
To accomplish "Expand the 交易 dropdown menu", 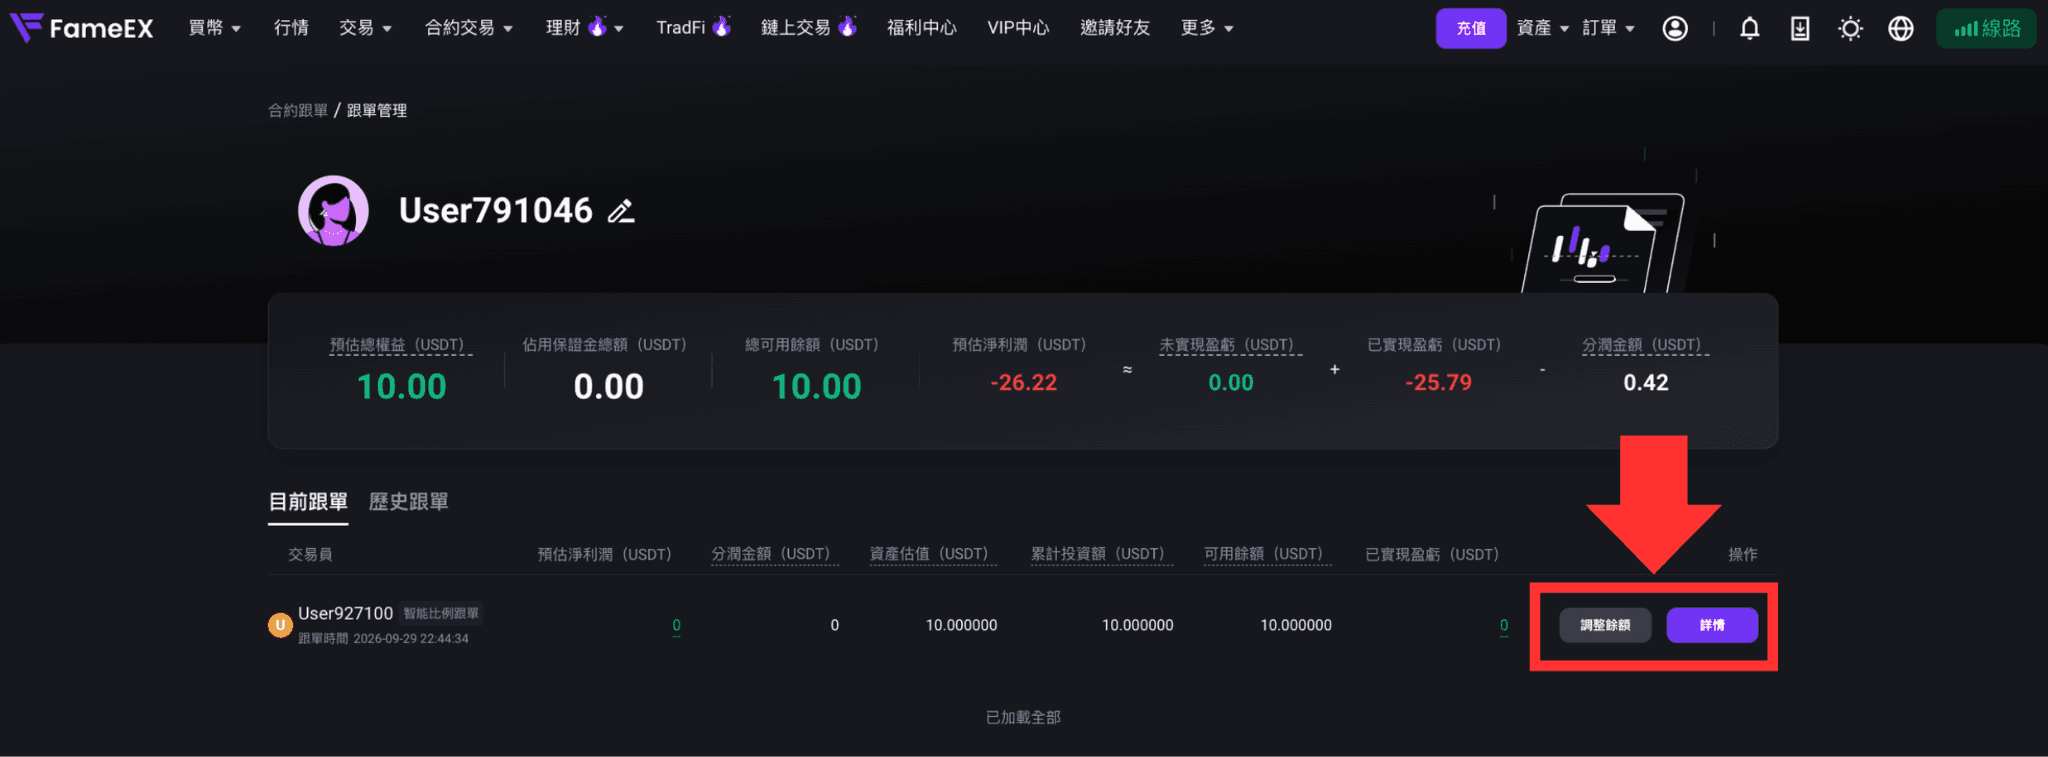I will click(366, 28).
